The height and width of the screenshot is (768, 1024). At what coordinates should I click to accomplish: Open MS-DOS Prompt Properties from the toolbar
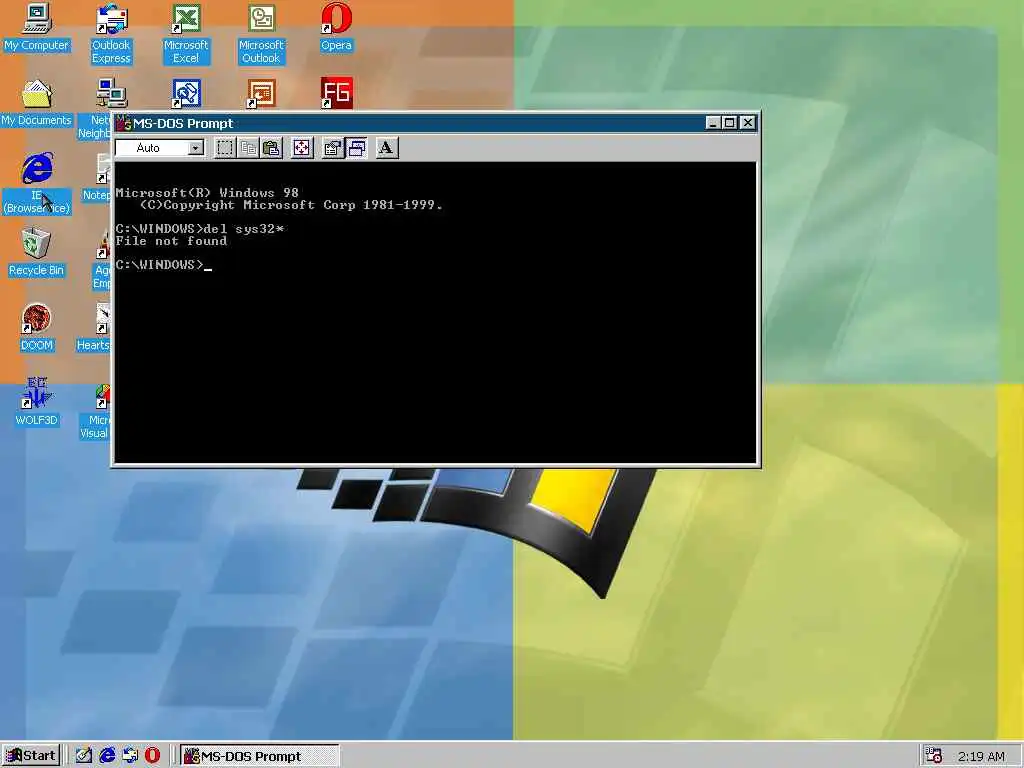[x=332, y=148]
